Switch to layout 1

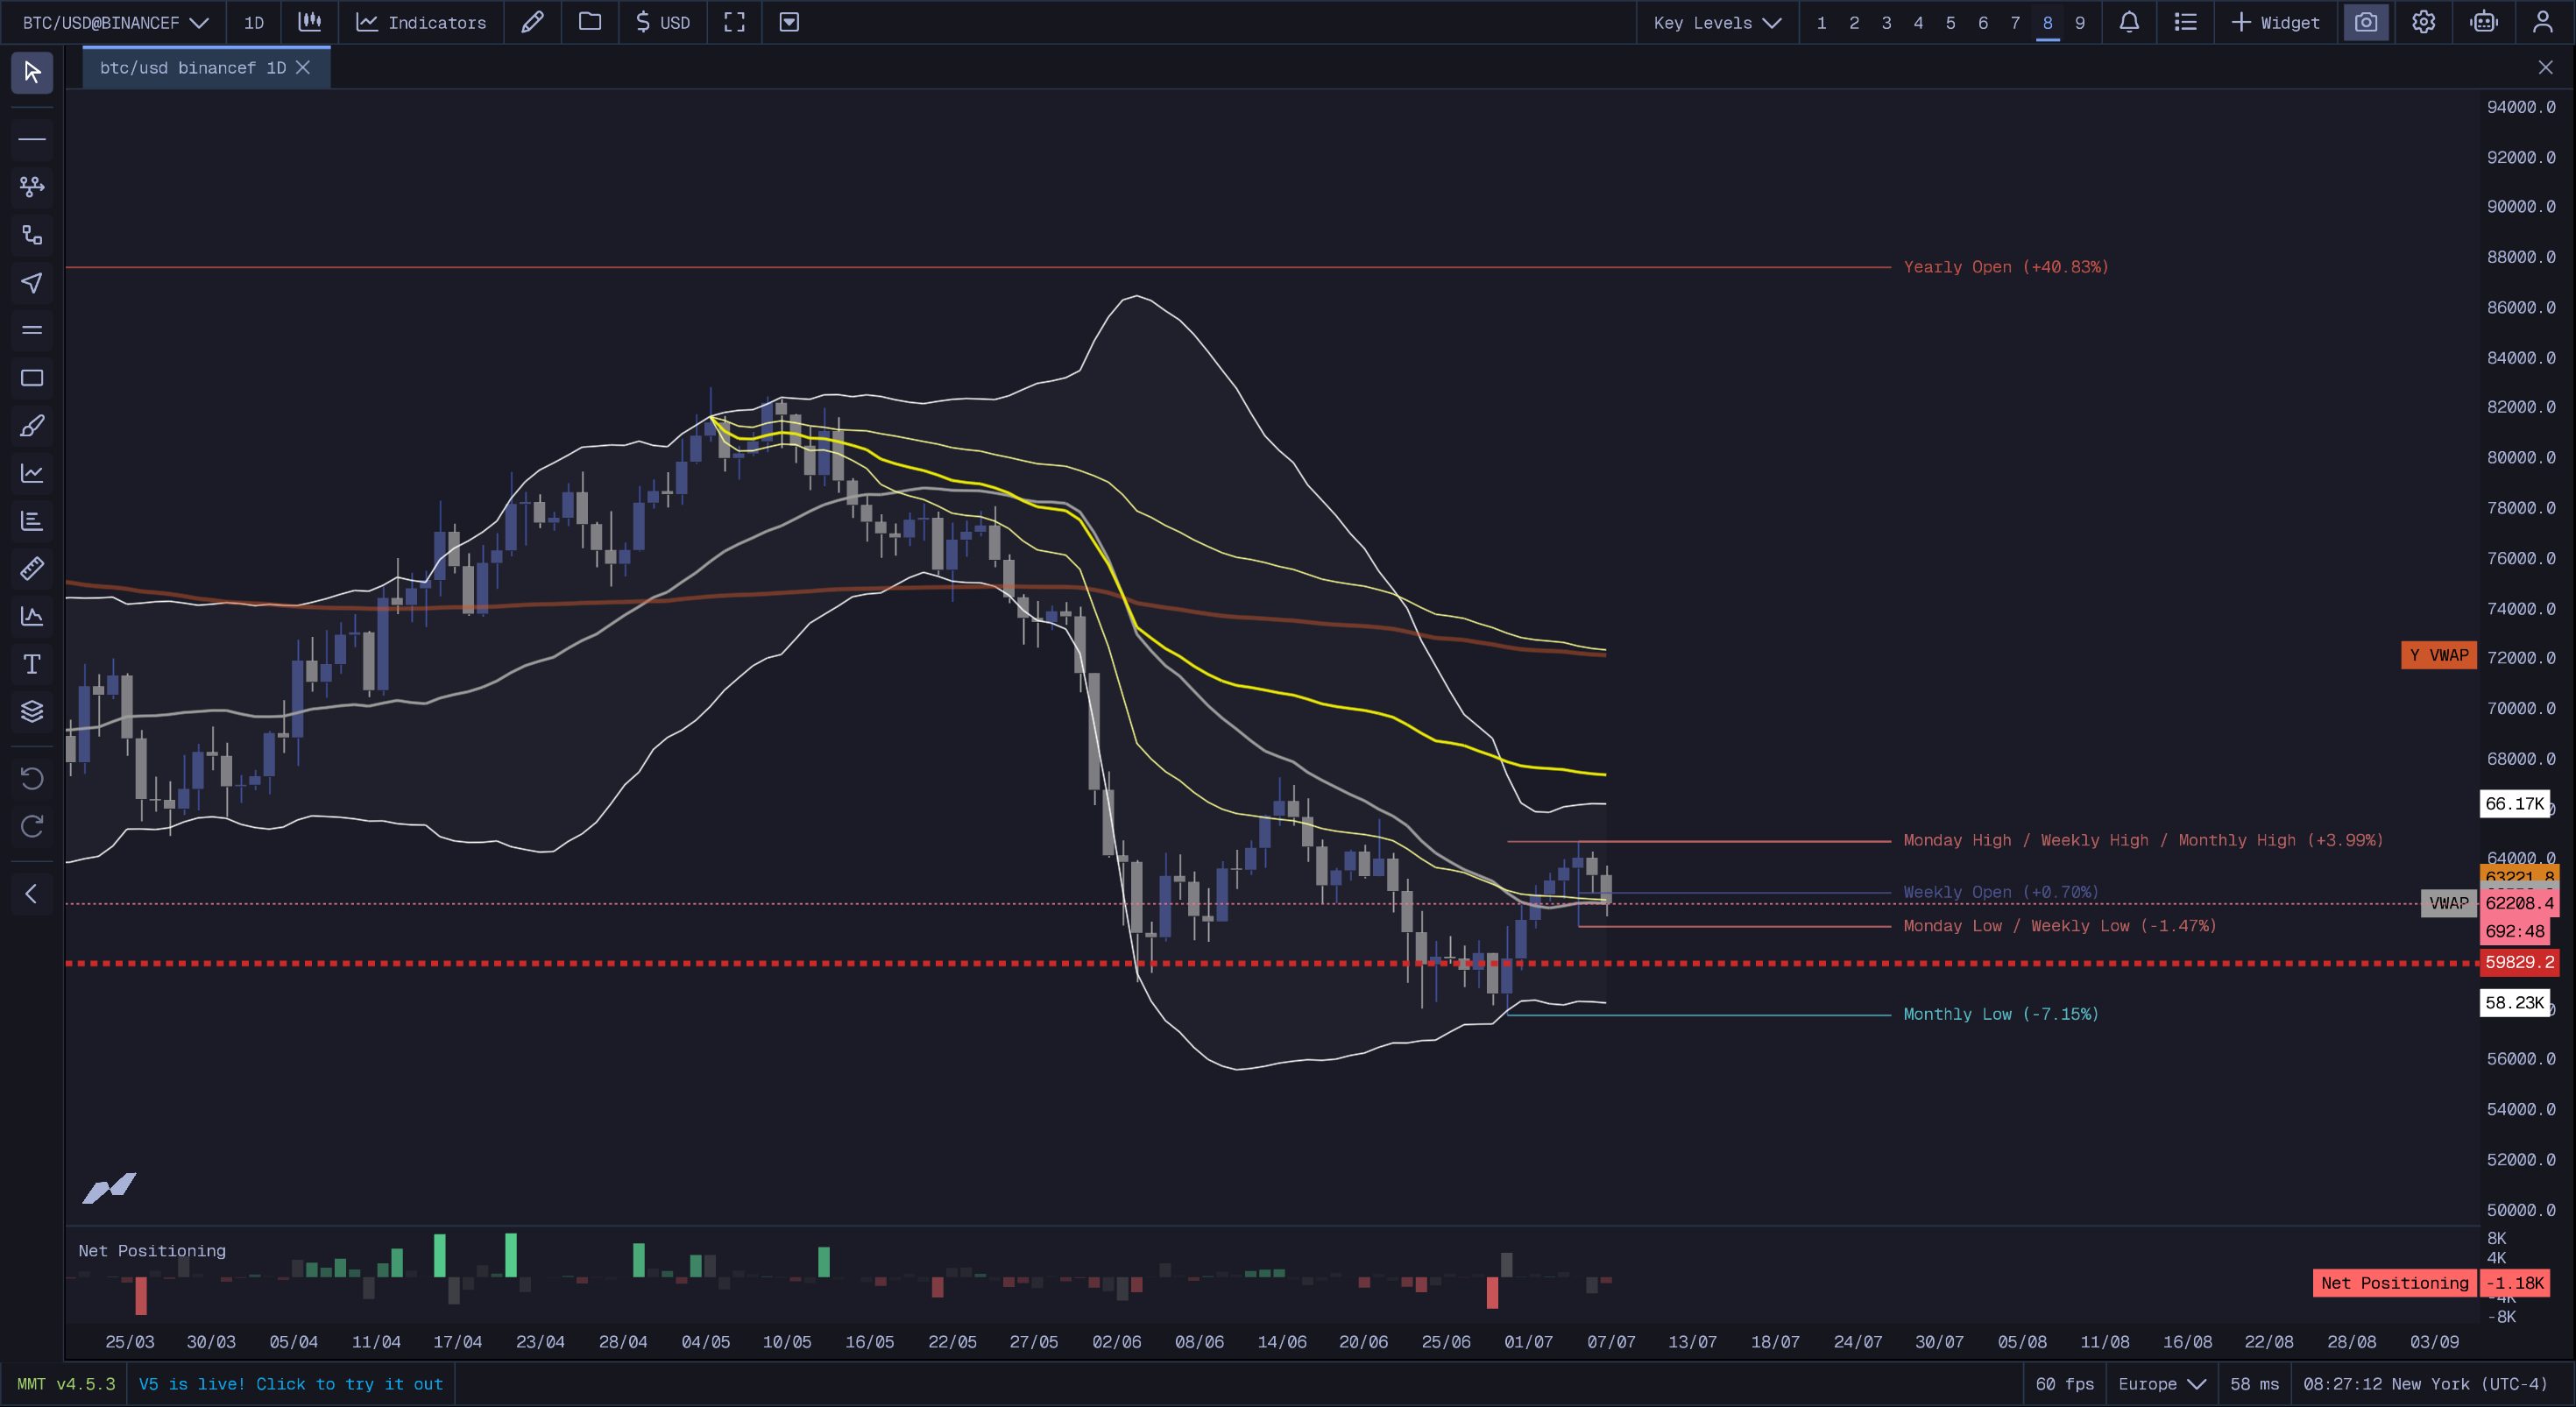click(x=1822, y=22)
